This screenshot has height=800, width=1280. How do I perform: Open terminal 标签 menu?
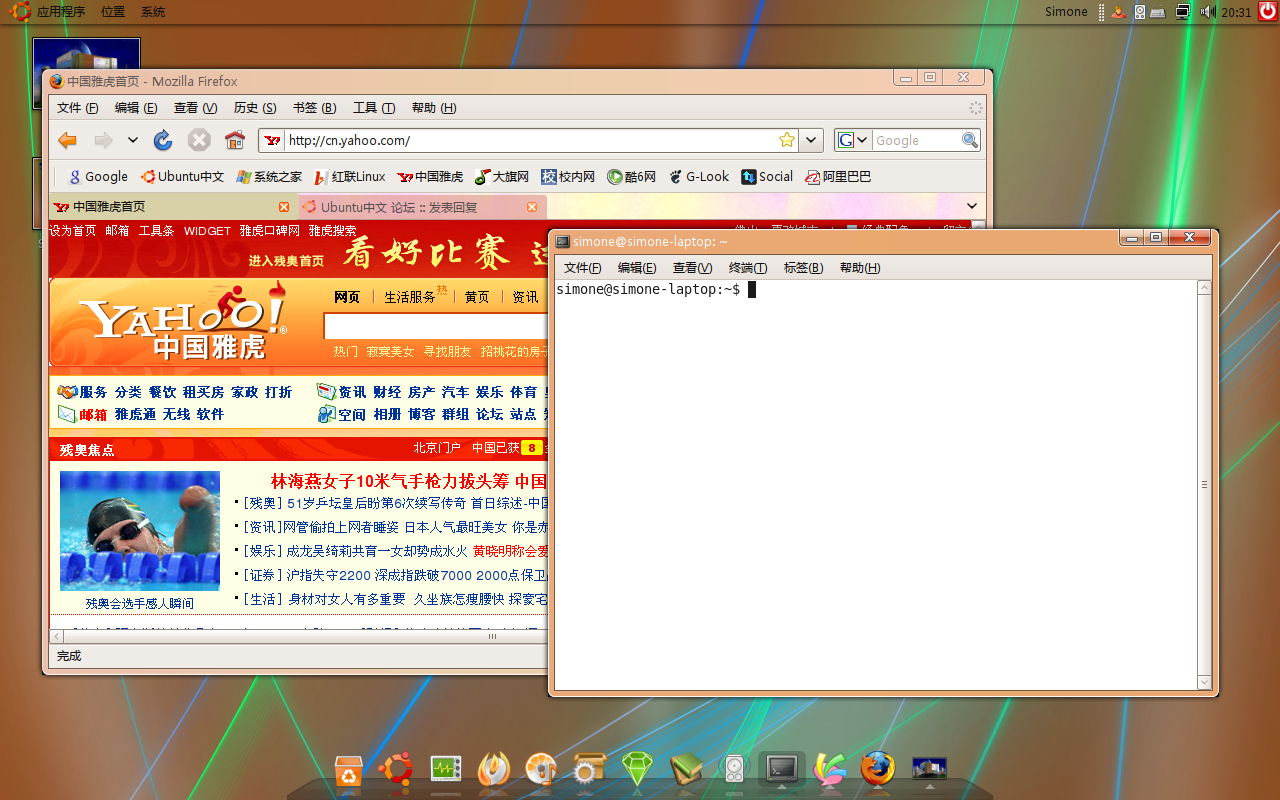[x=803, y=268]
